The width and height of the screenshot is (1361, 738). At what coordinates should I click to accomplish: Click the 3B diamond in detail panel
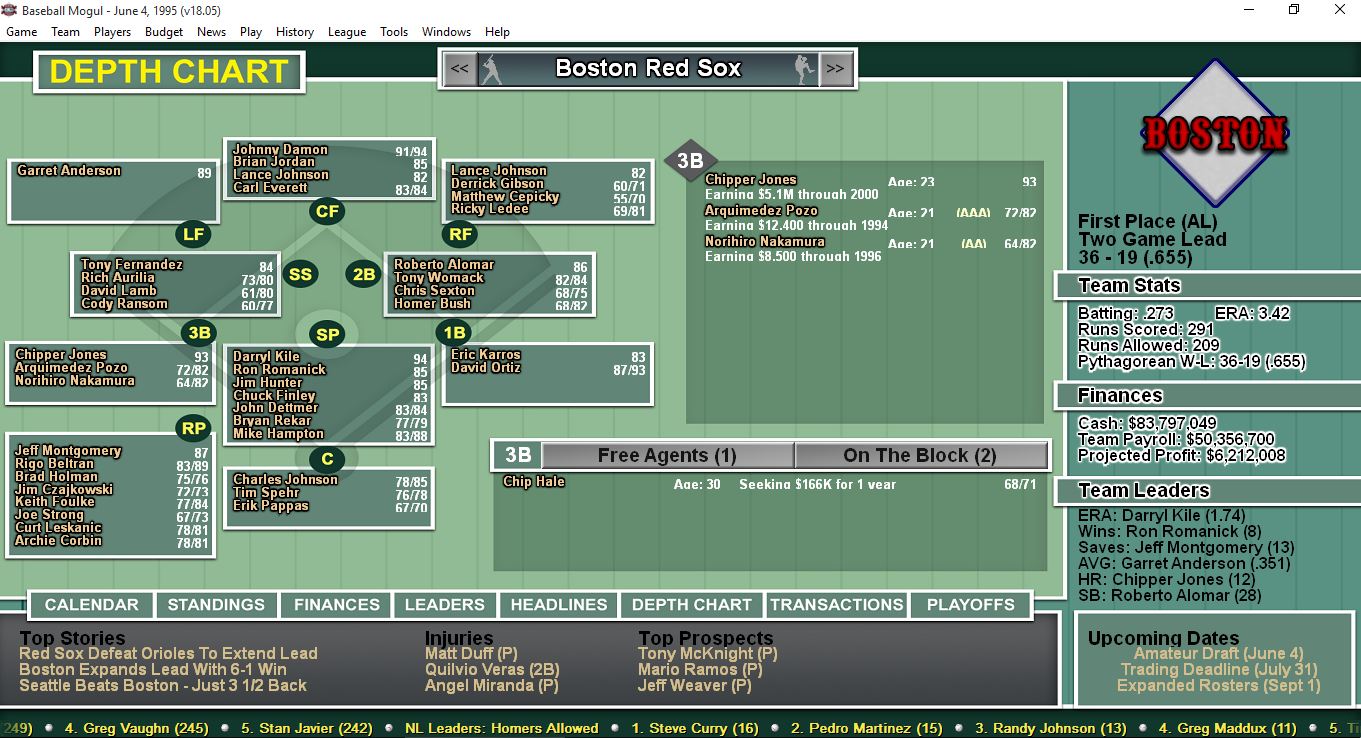[x=691, y=161]
